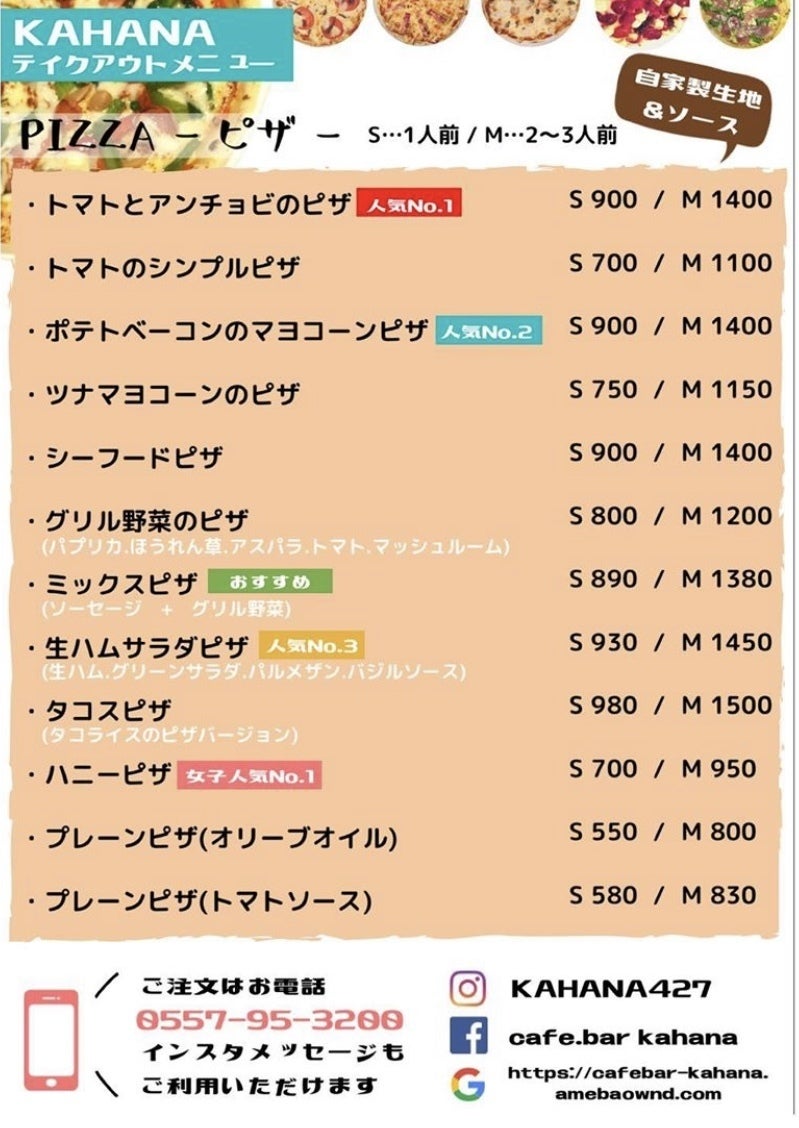Click the PIZZA - ピザ section heading

(x=160, y=134)
